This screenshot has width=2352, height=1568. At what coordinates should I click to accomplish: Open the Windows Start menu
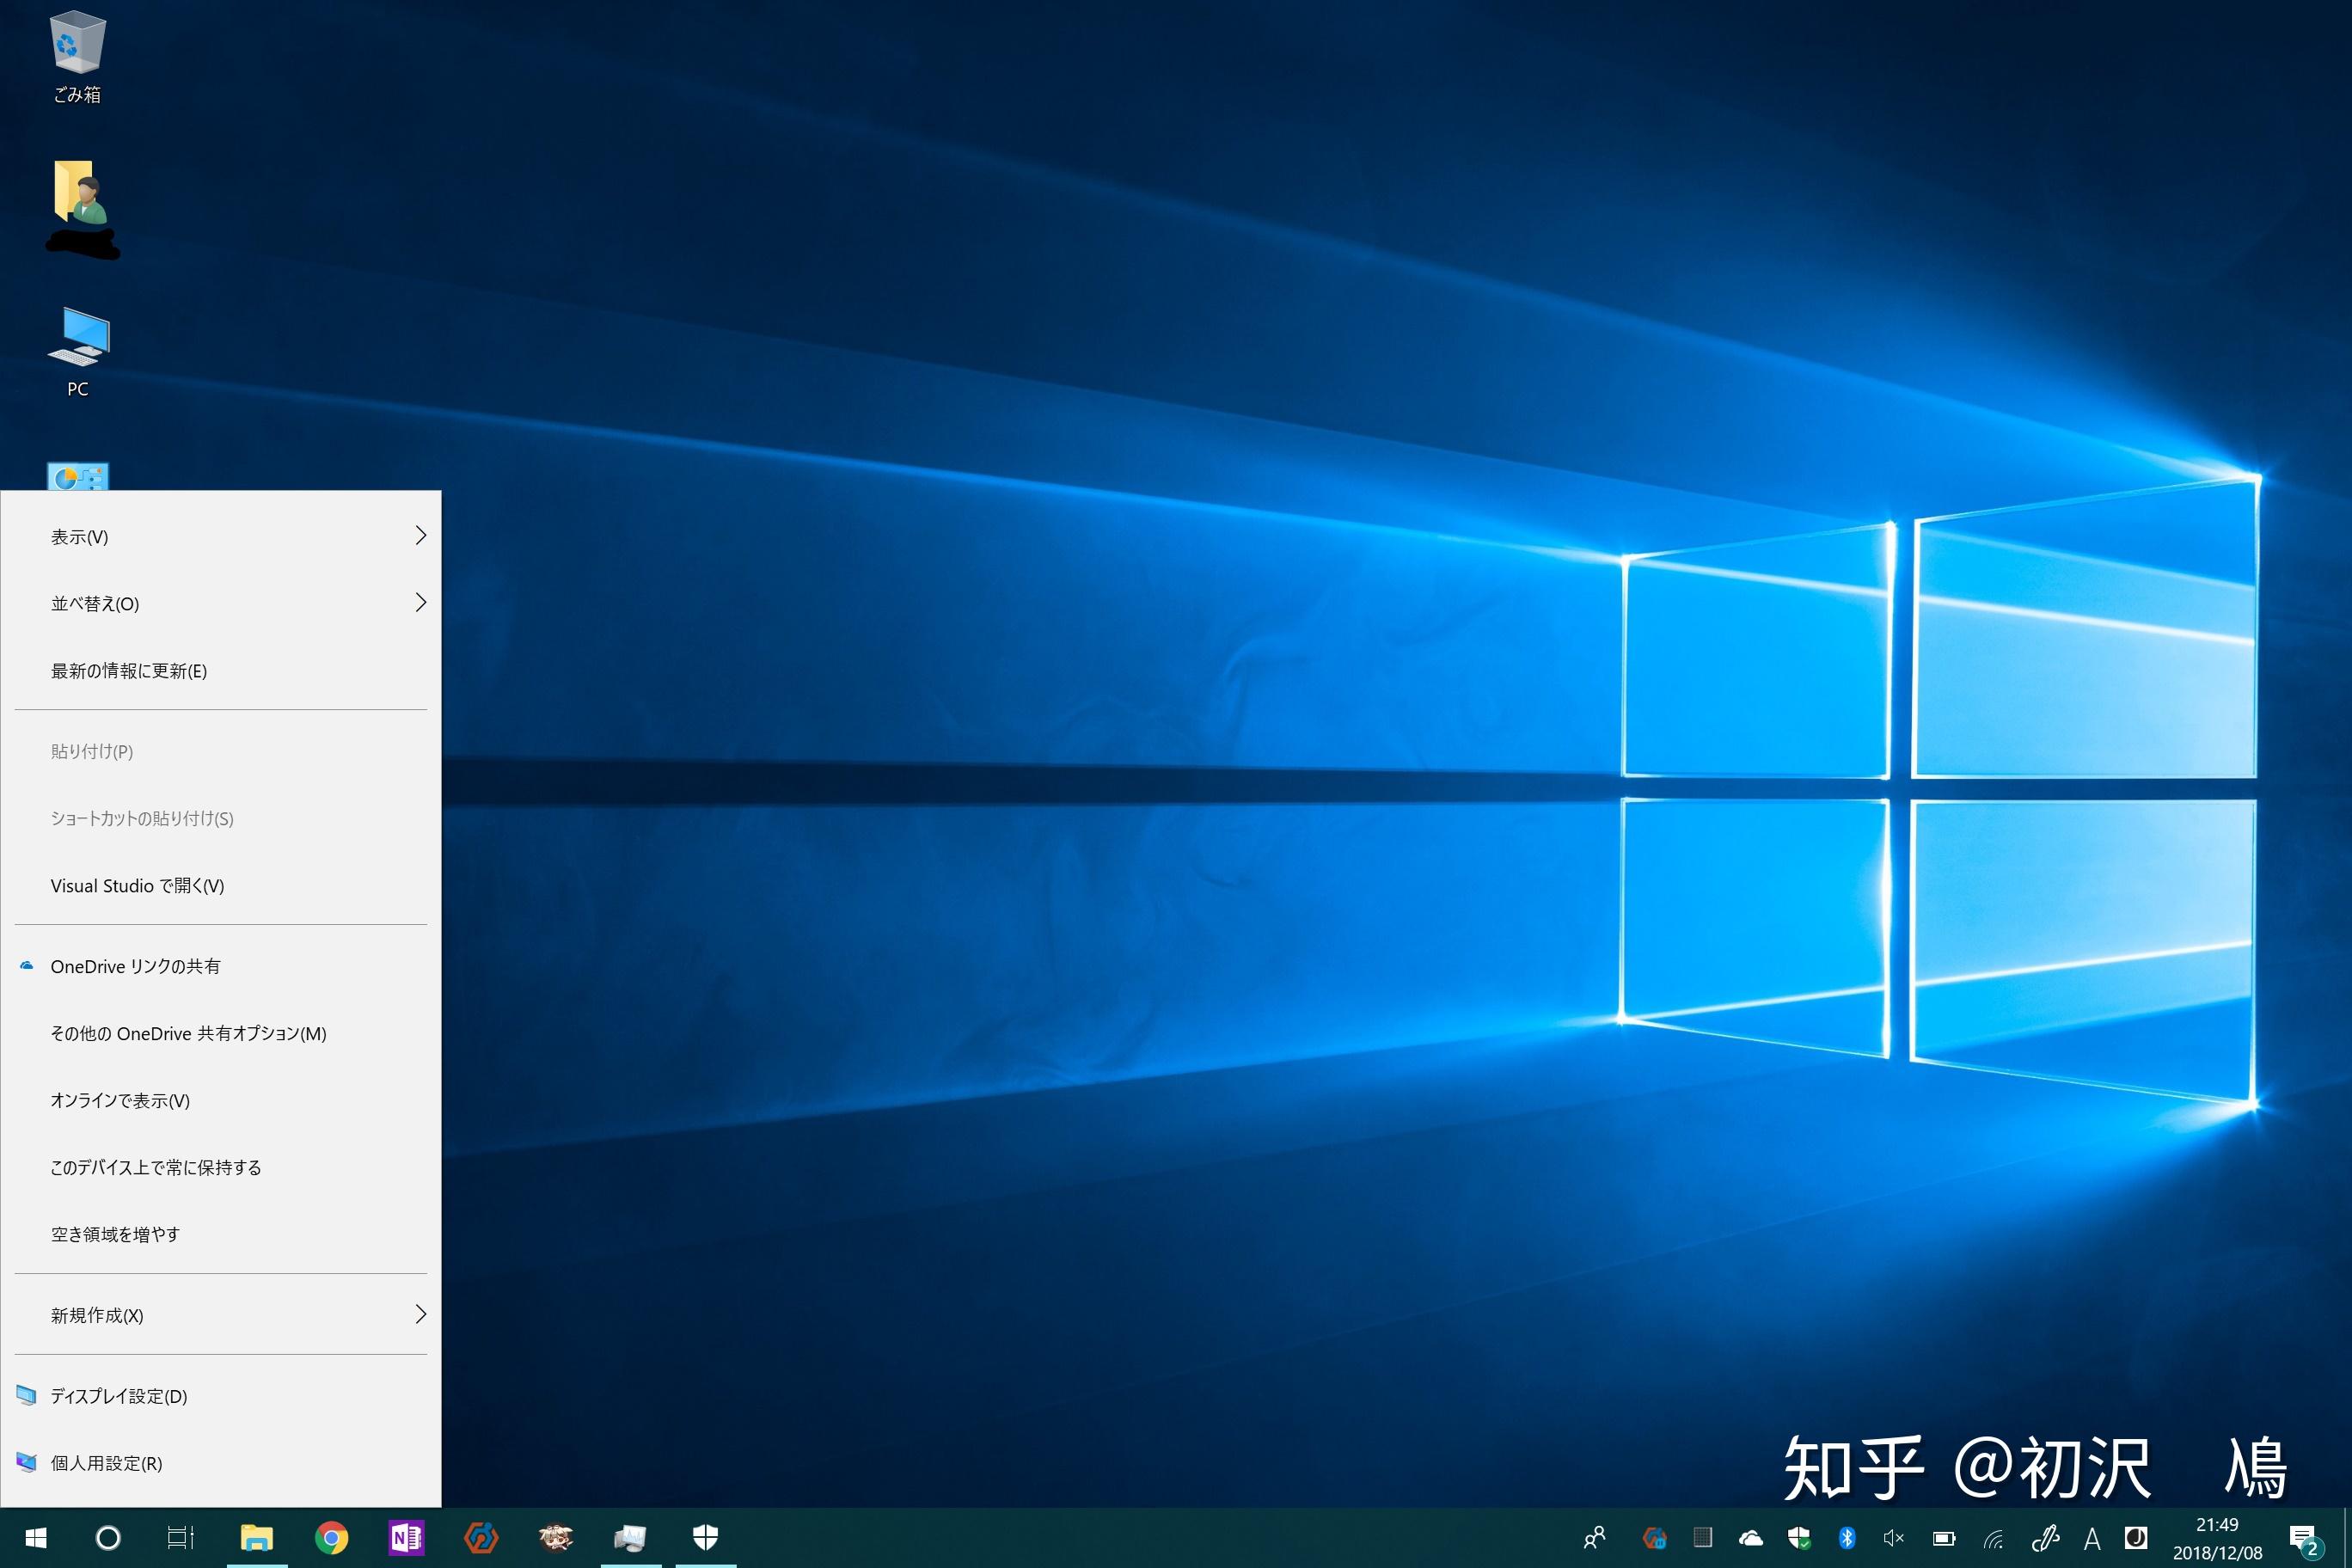pyautogui.click(x=36, y=1538)
